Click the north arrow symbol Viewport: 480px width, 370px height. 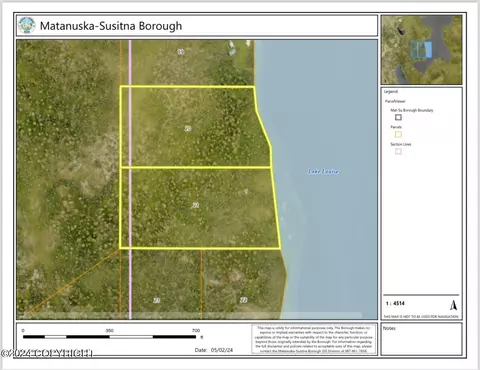[453, 305]
